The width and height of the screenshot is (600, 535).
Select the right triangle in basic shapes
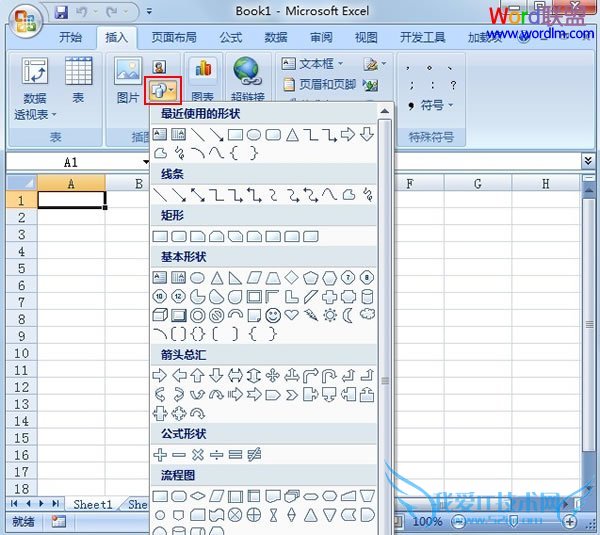[x=235, y=278]
